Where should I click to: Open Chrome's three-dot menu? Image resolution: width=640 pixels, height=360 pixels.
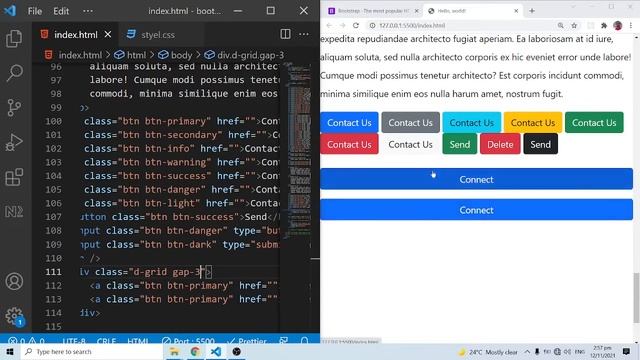(x=631, y=25)
